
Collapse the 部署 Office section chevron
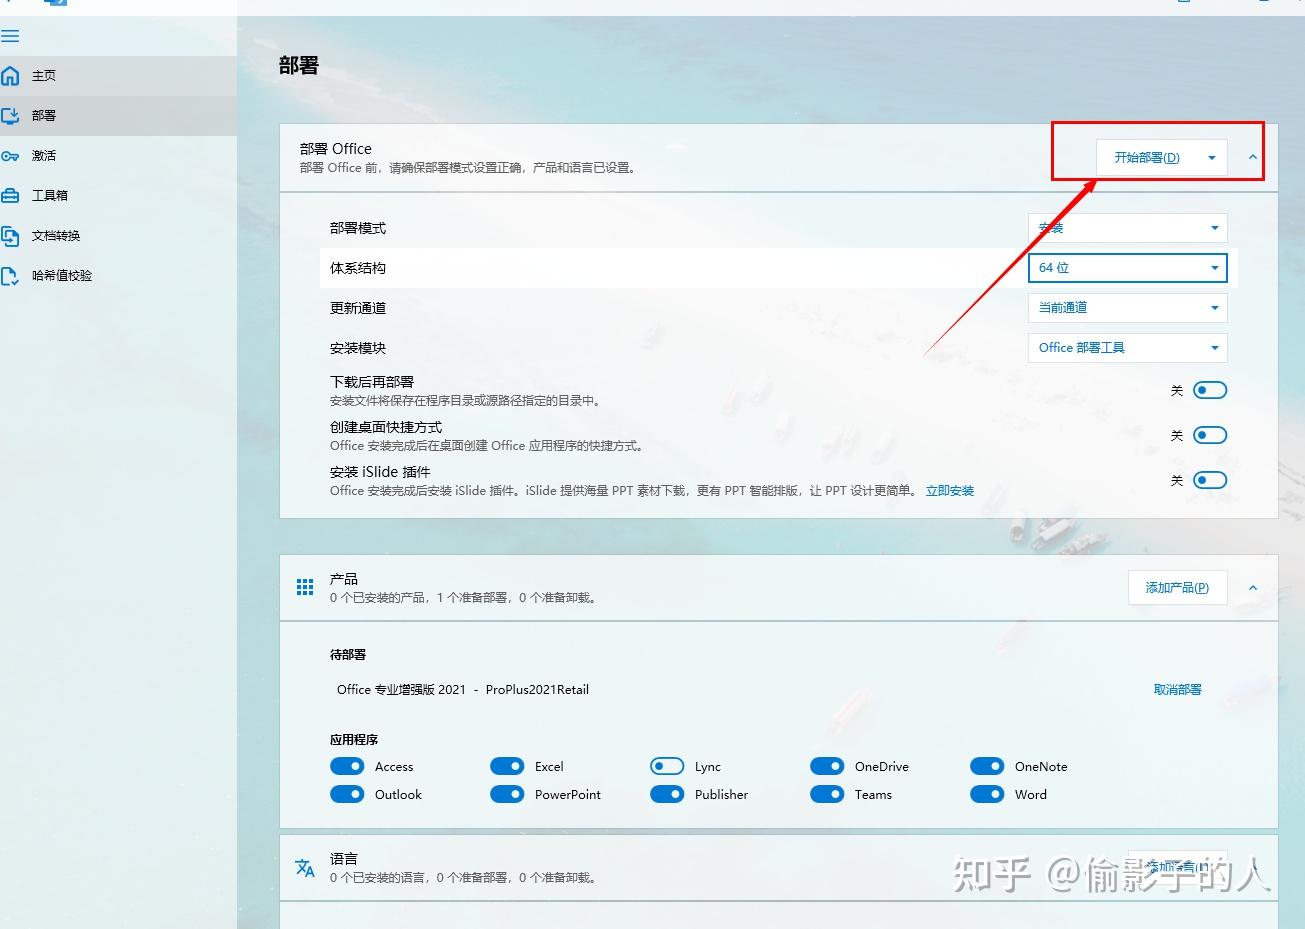pos(1252,157)
